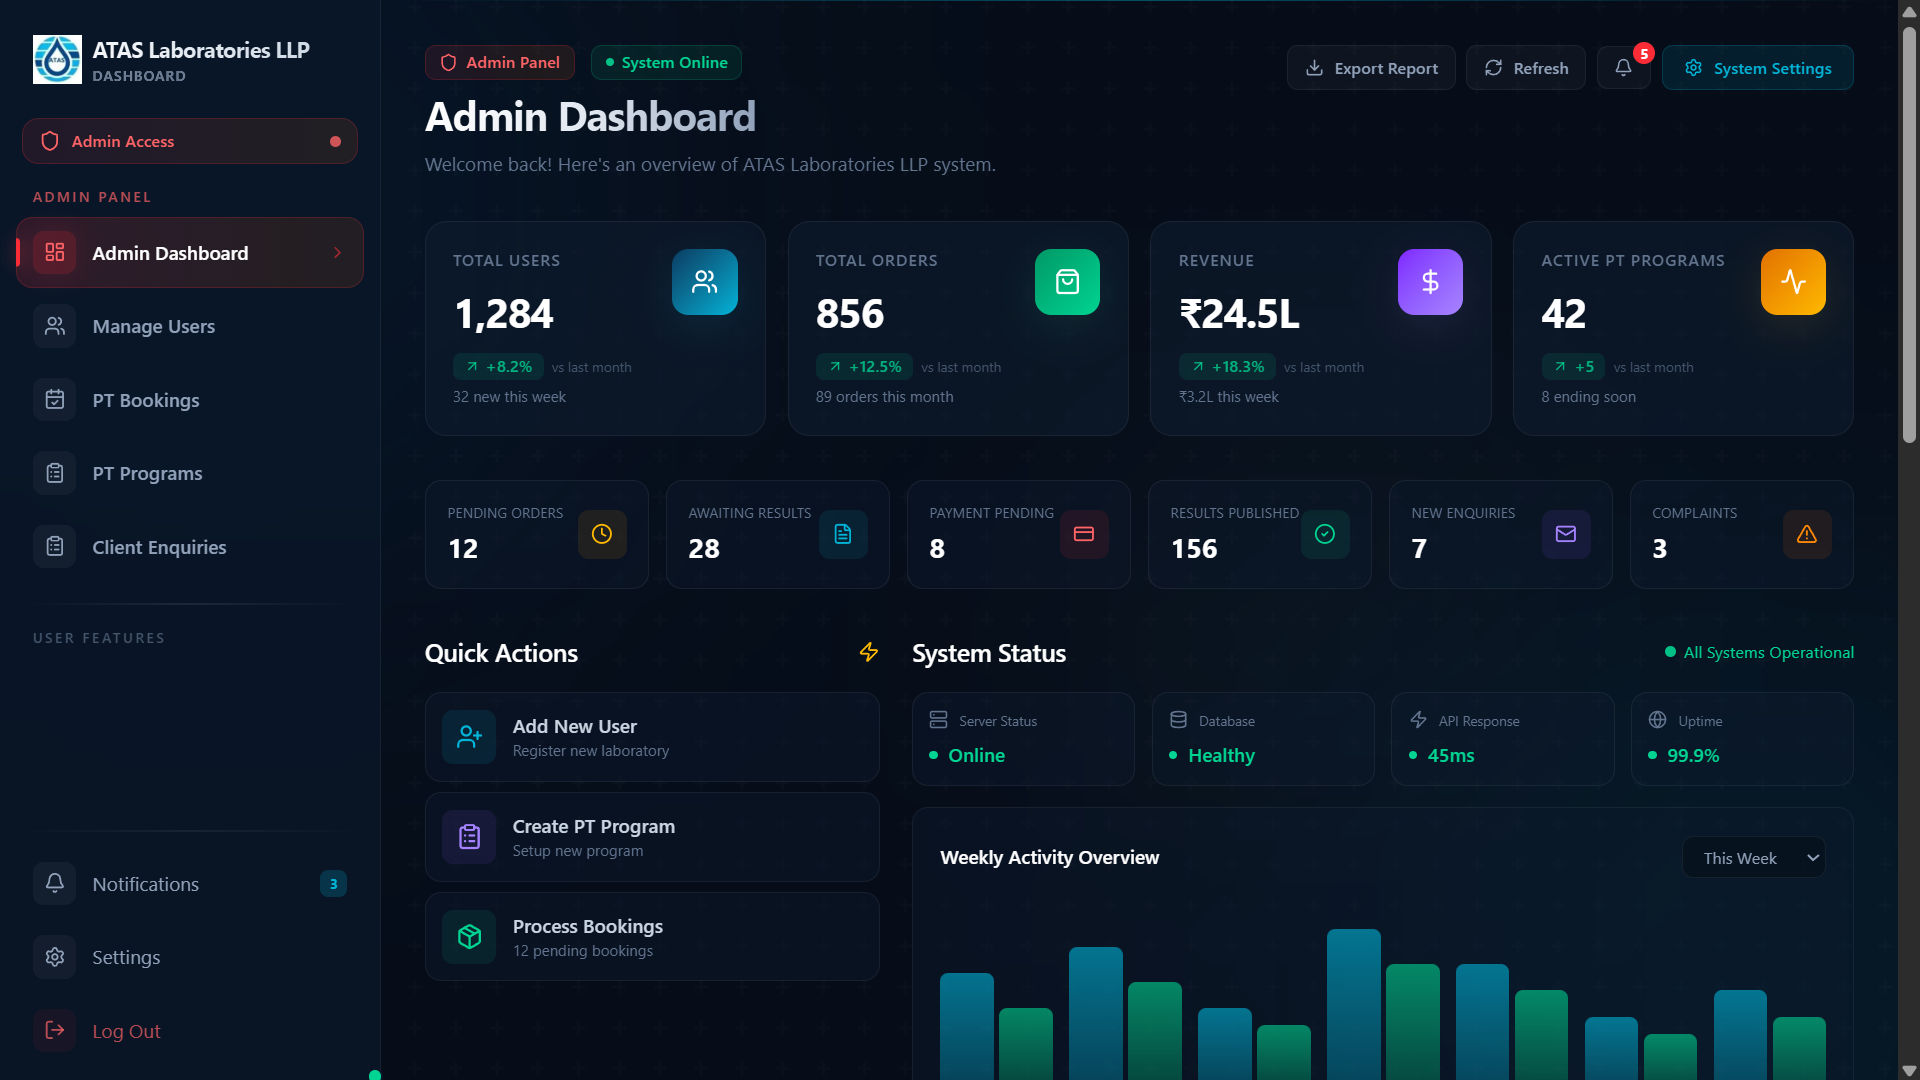The height and width of the screenshot is (1080, 1920).
Task: Open Manage Users in sidebar
Action: (x=190, y=326)
